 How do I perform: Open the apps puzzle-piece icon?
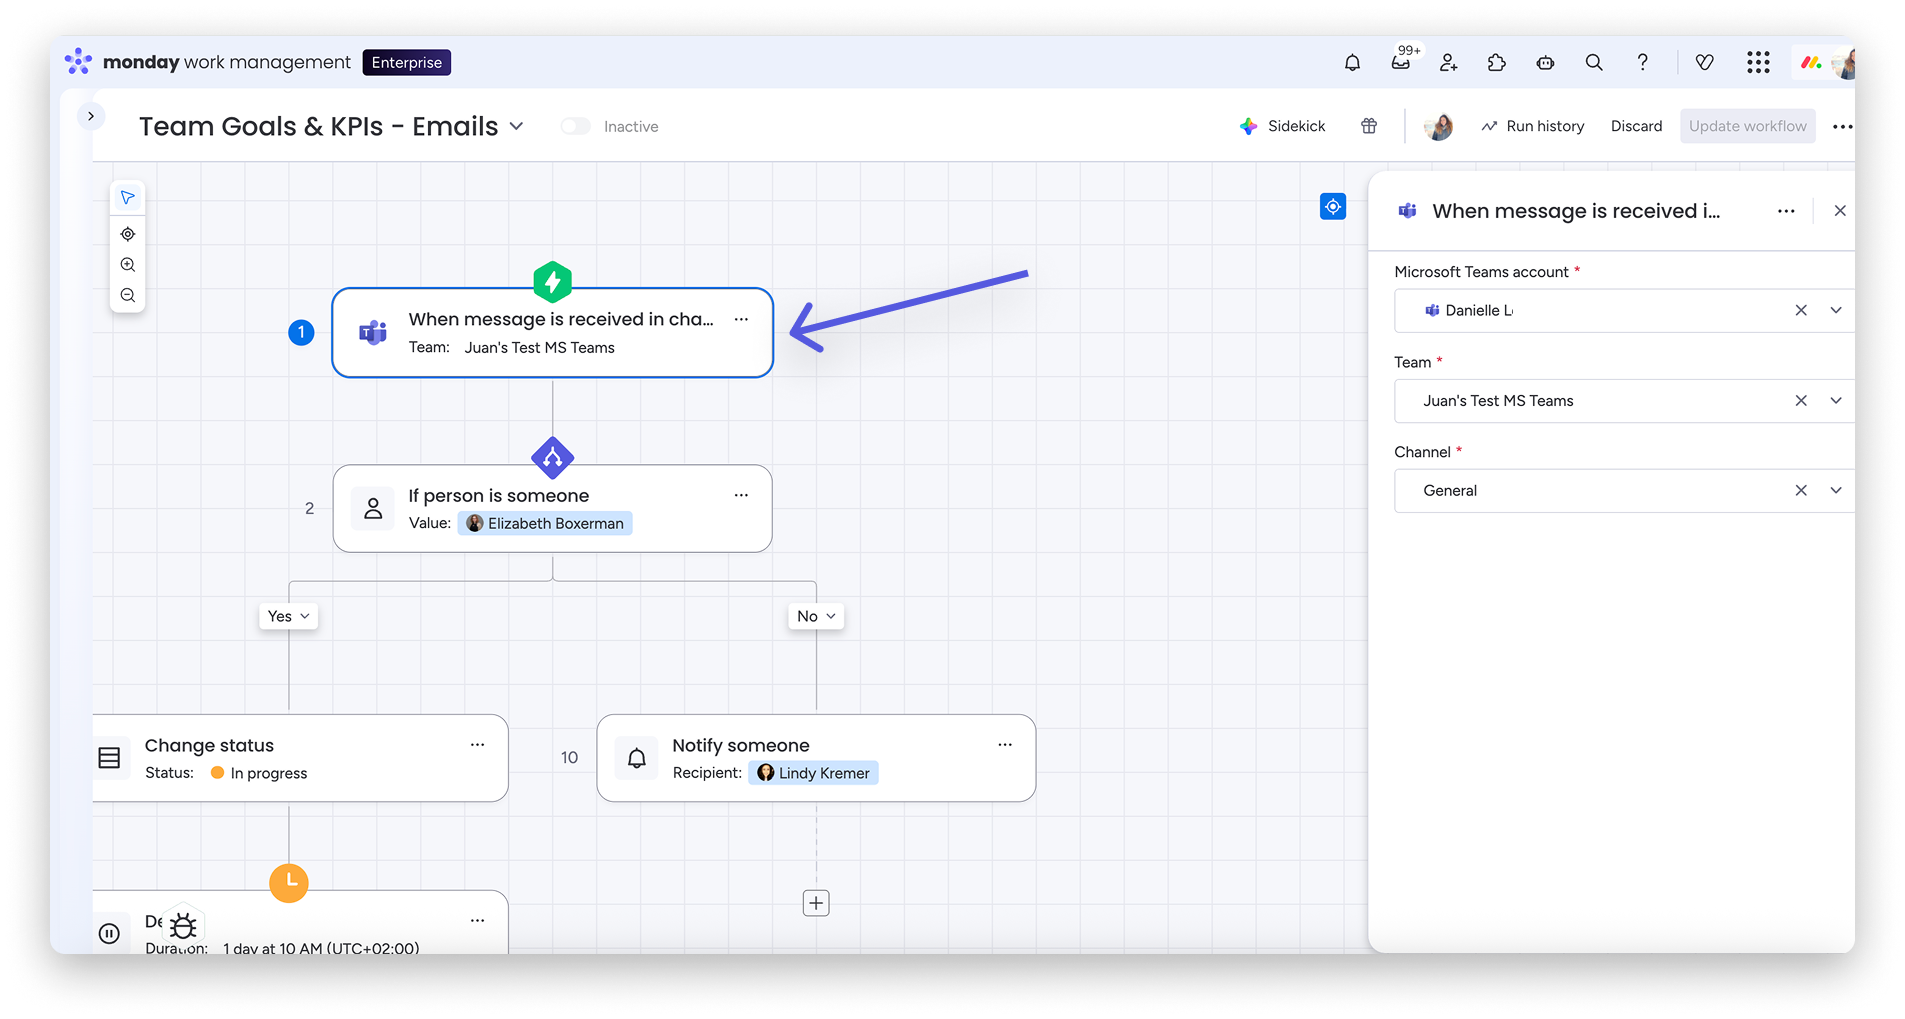click(1497, 63)
